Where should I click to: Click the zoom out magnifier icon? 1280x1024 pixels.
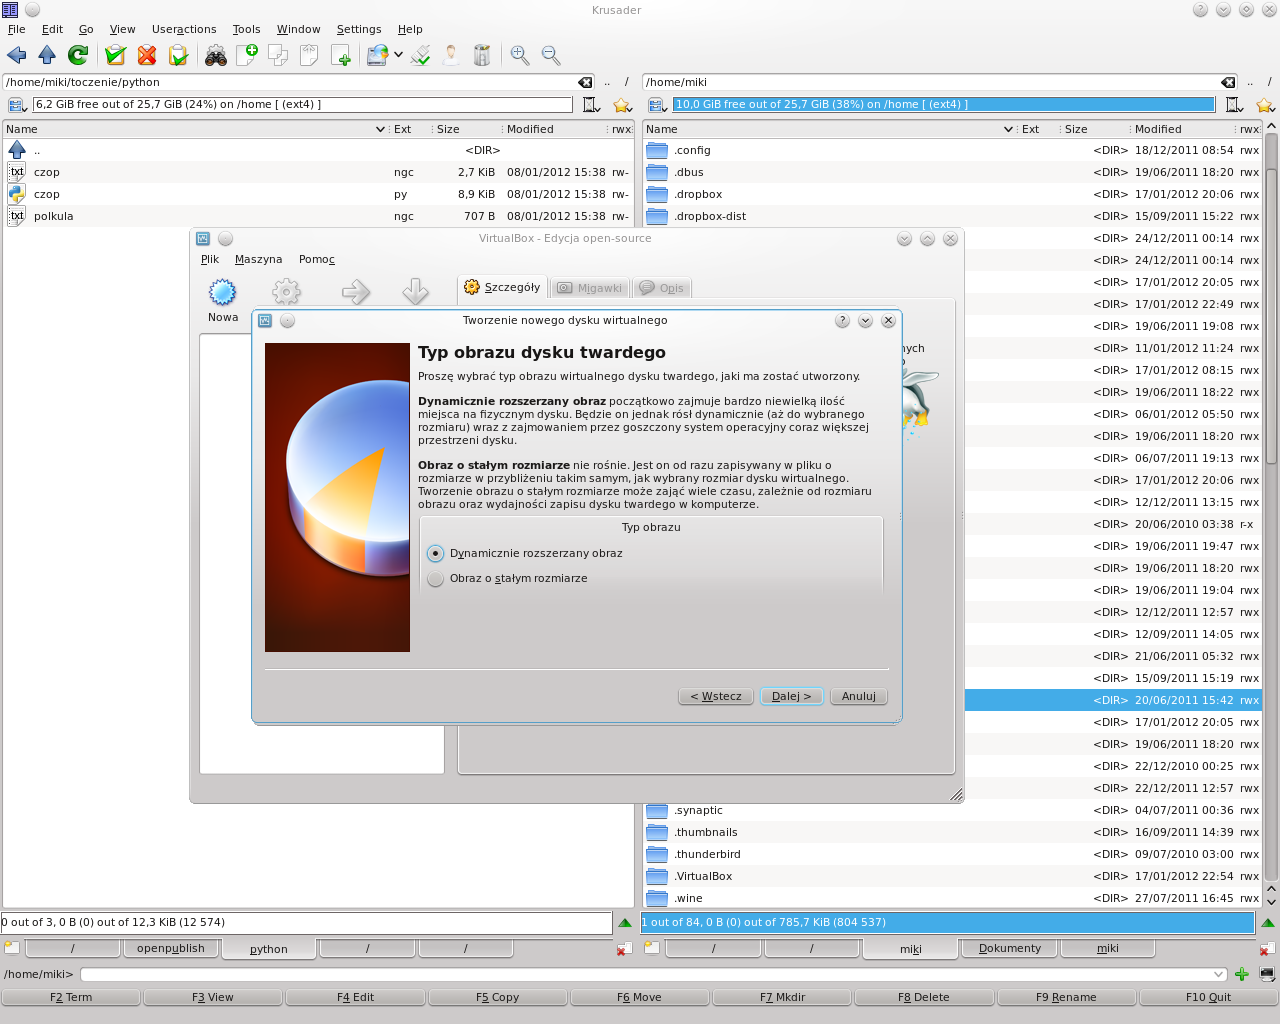tap(551, 55)
